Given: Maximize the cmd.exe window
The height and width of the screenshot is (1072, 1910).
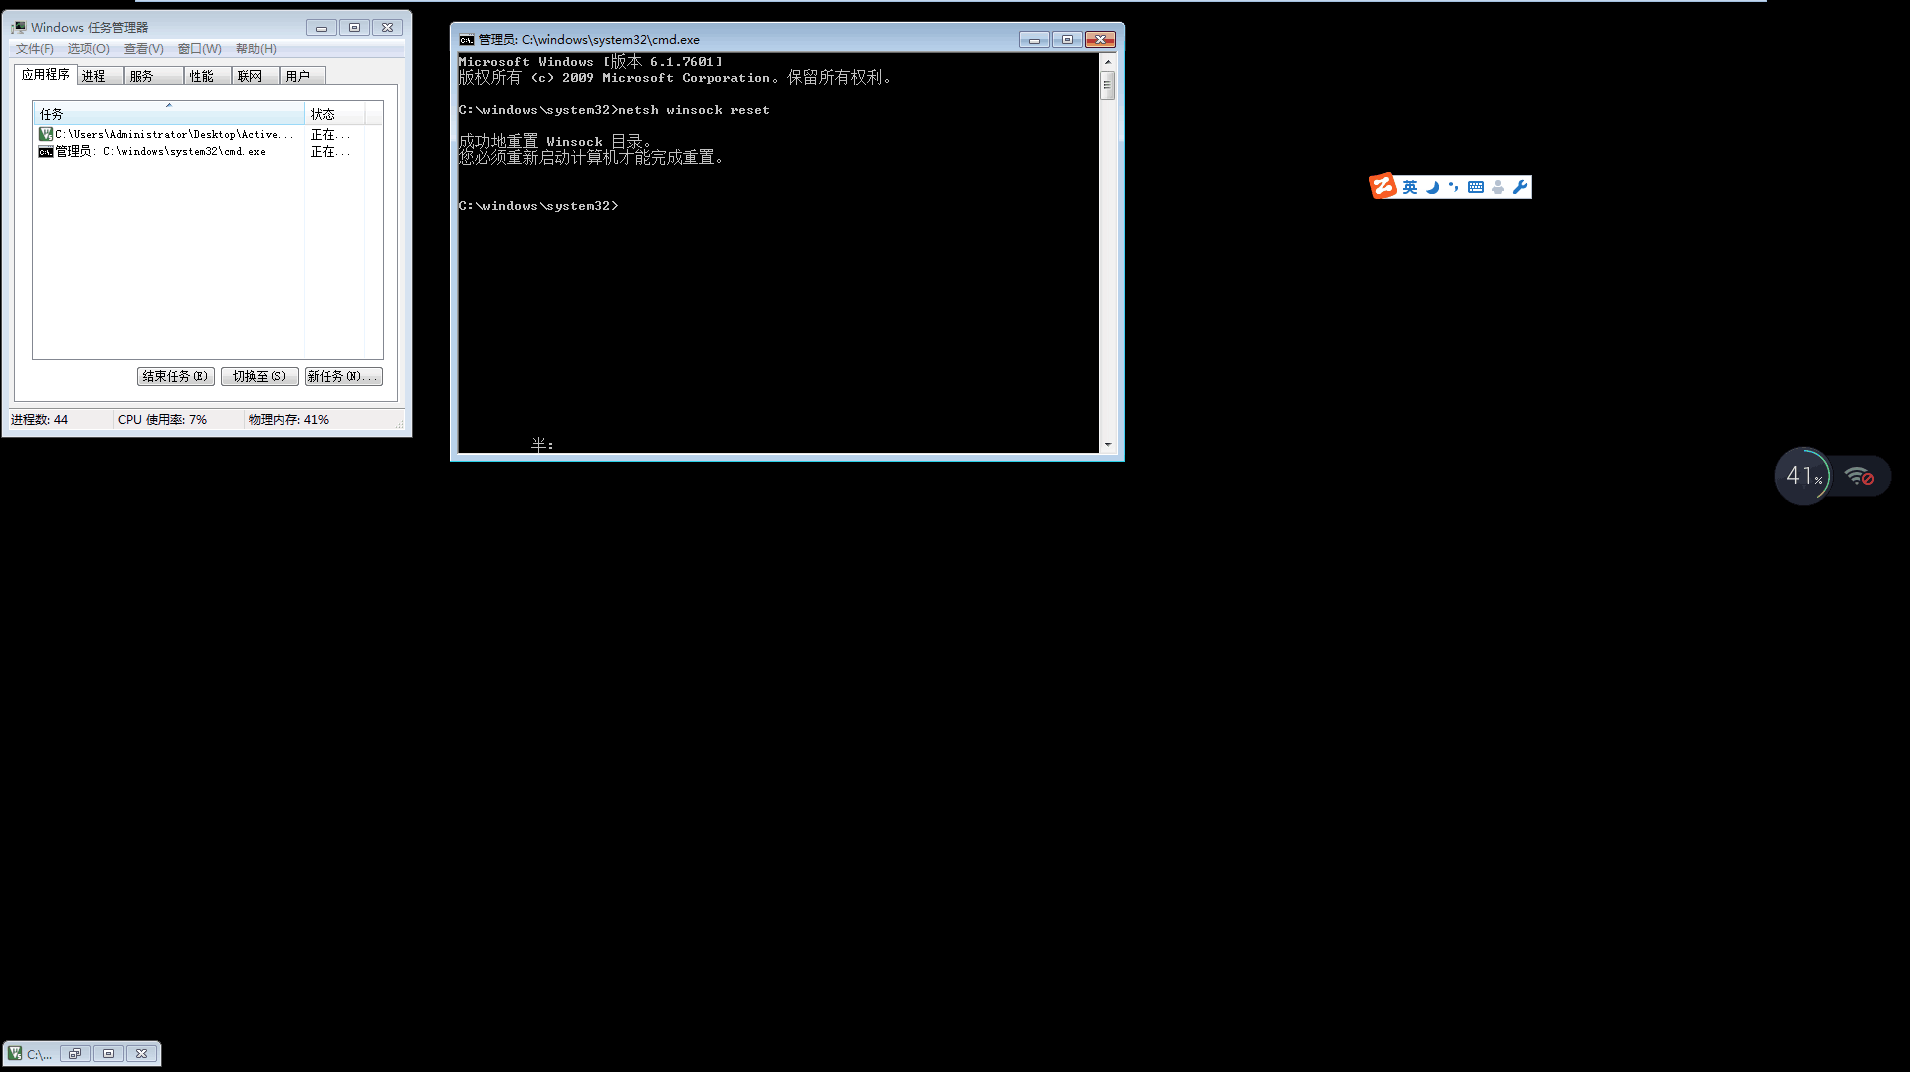Looking at the screenshot, I should coord(1067,40).
